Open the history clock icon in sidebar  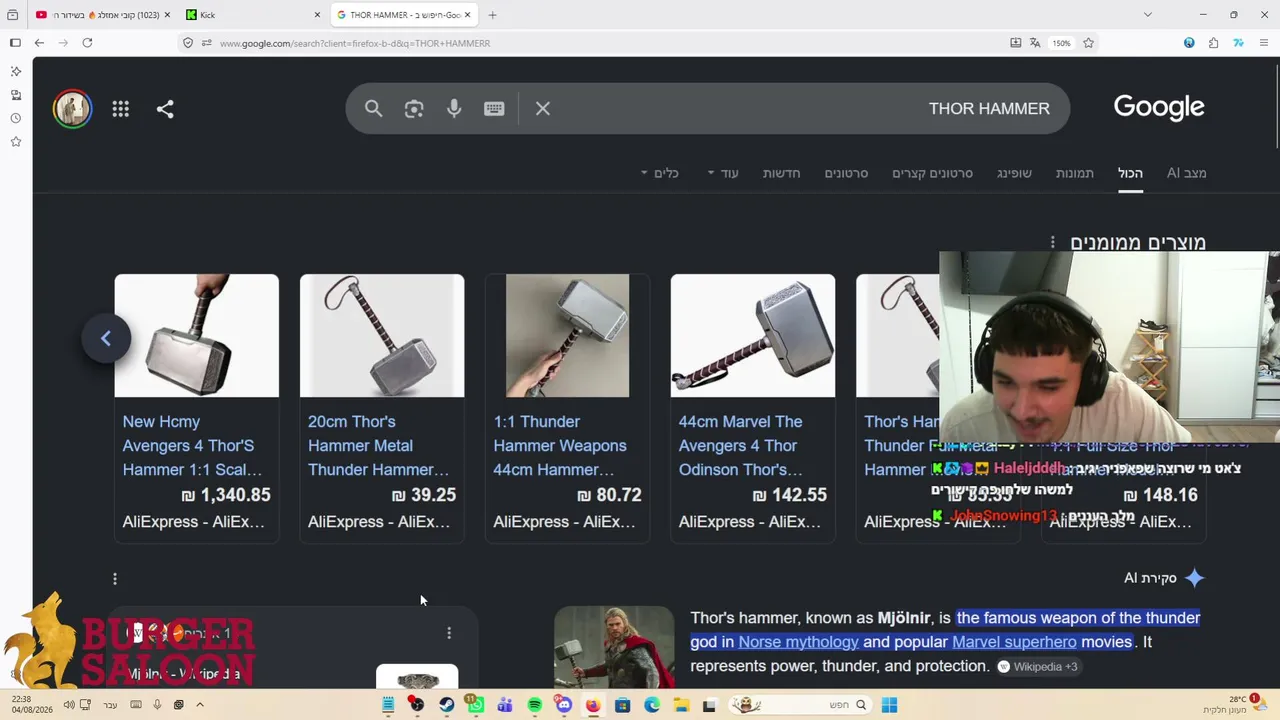tap(15, 118)
